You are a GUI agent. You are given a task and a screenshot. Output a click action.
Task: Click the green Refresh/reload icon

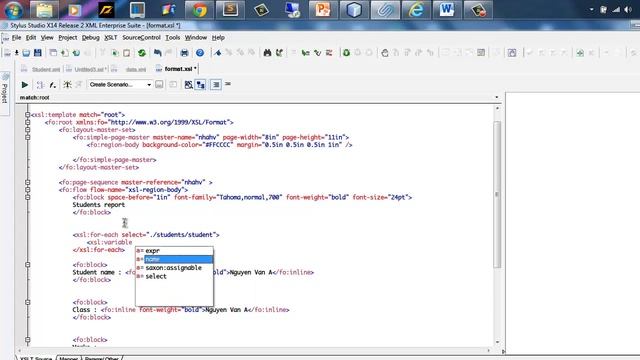pos(142,53)
